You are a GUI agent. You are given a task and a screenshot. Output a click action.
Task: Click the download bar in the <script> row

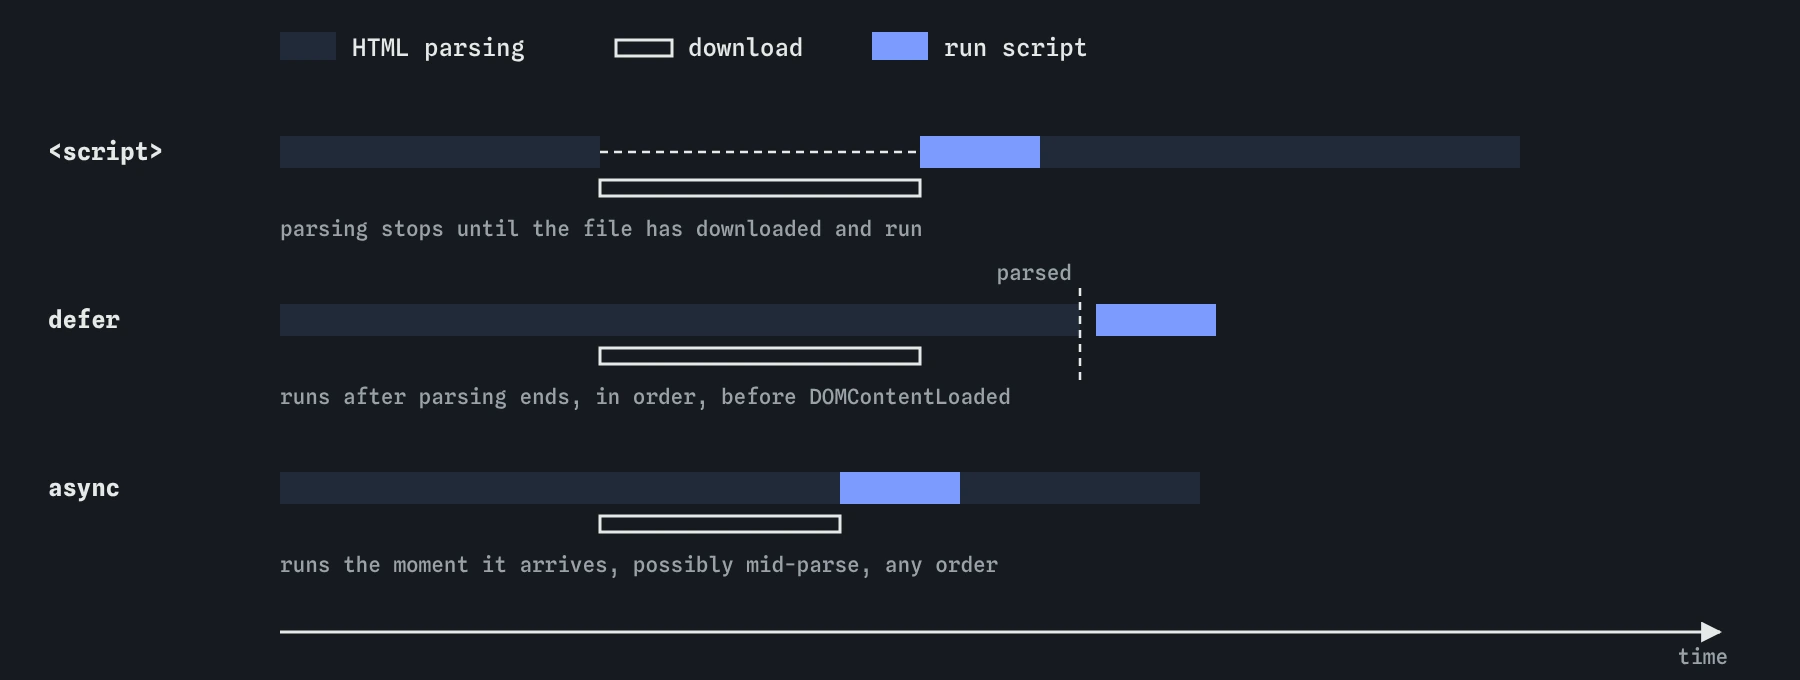click(x=760, y=188)
